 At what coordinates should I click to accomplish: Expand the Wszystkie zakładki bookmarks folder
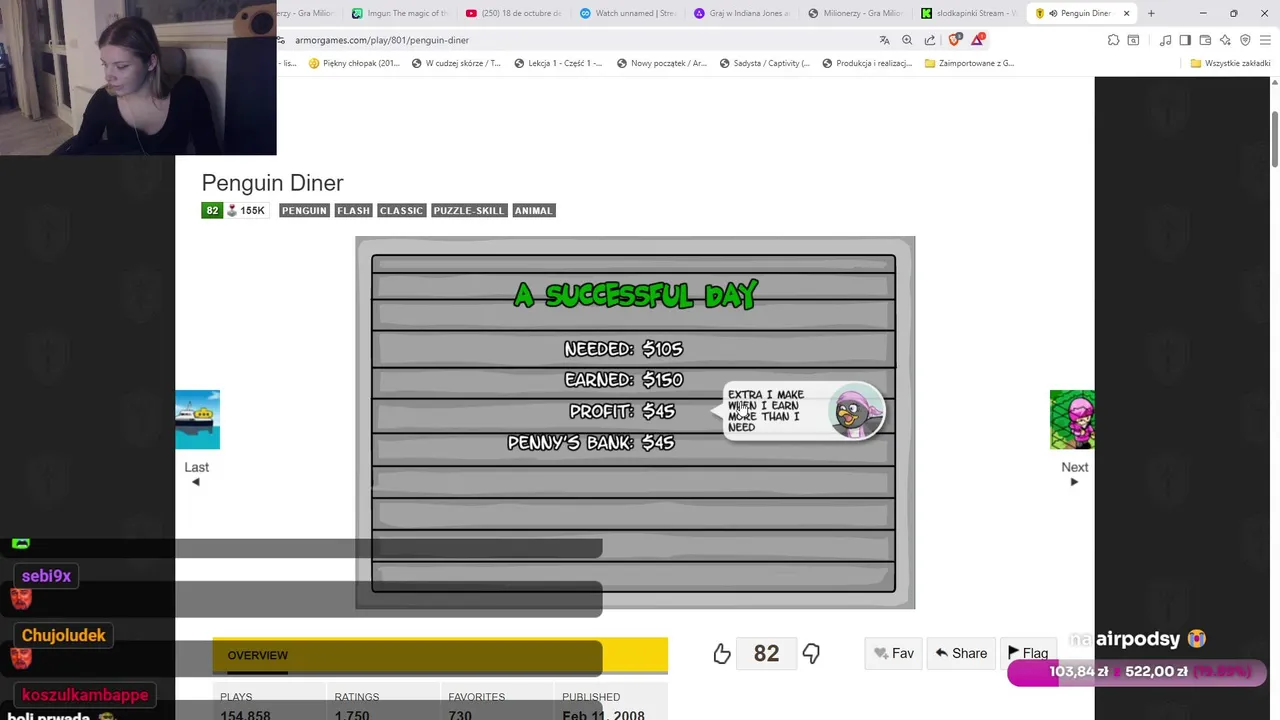pyautogui.click(x=1230, y=63)
